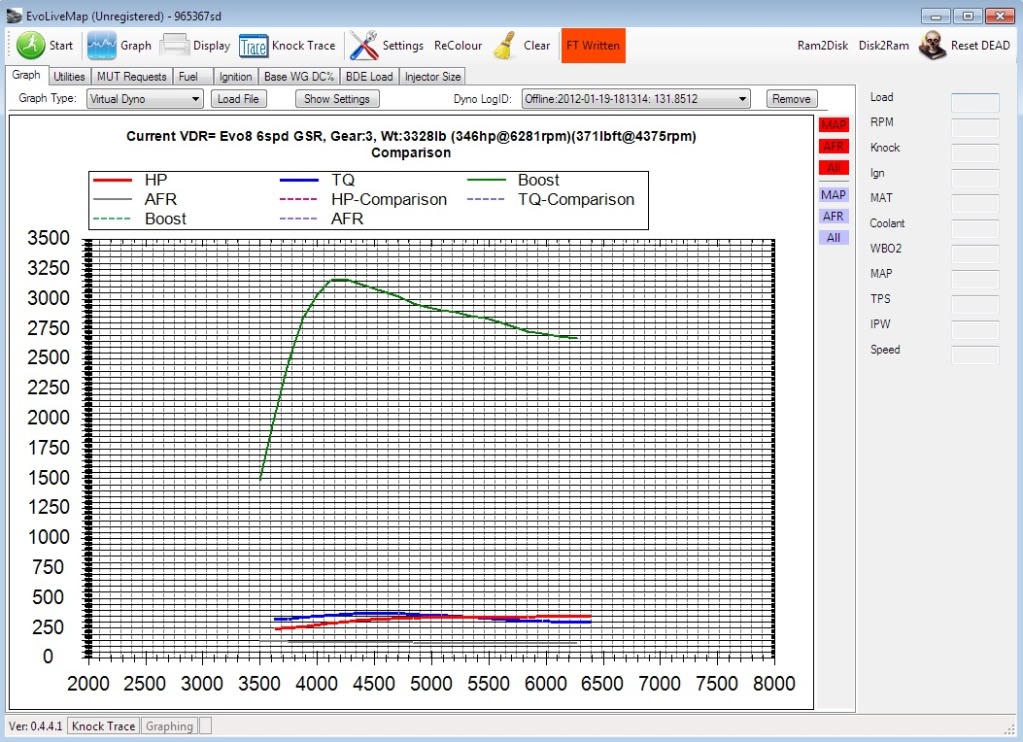The image size is (1023, 742).
Task: Open the BDE Load tab
Action: pyautogui.click(x=369, y=76)
